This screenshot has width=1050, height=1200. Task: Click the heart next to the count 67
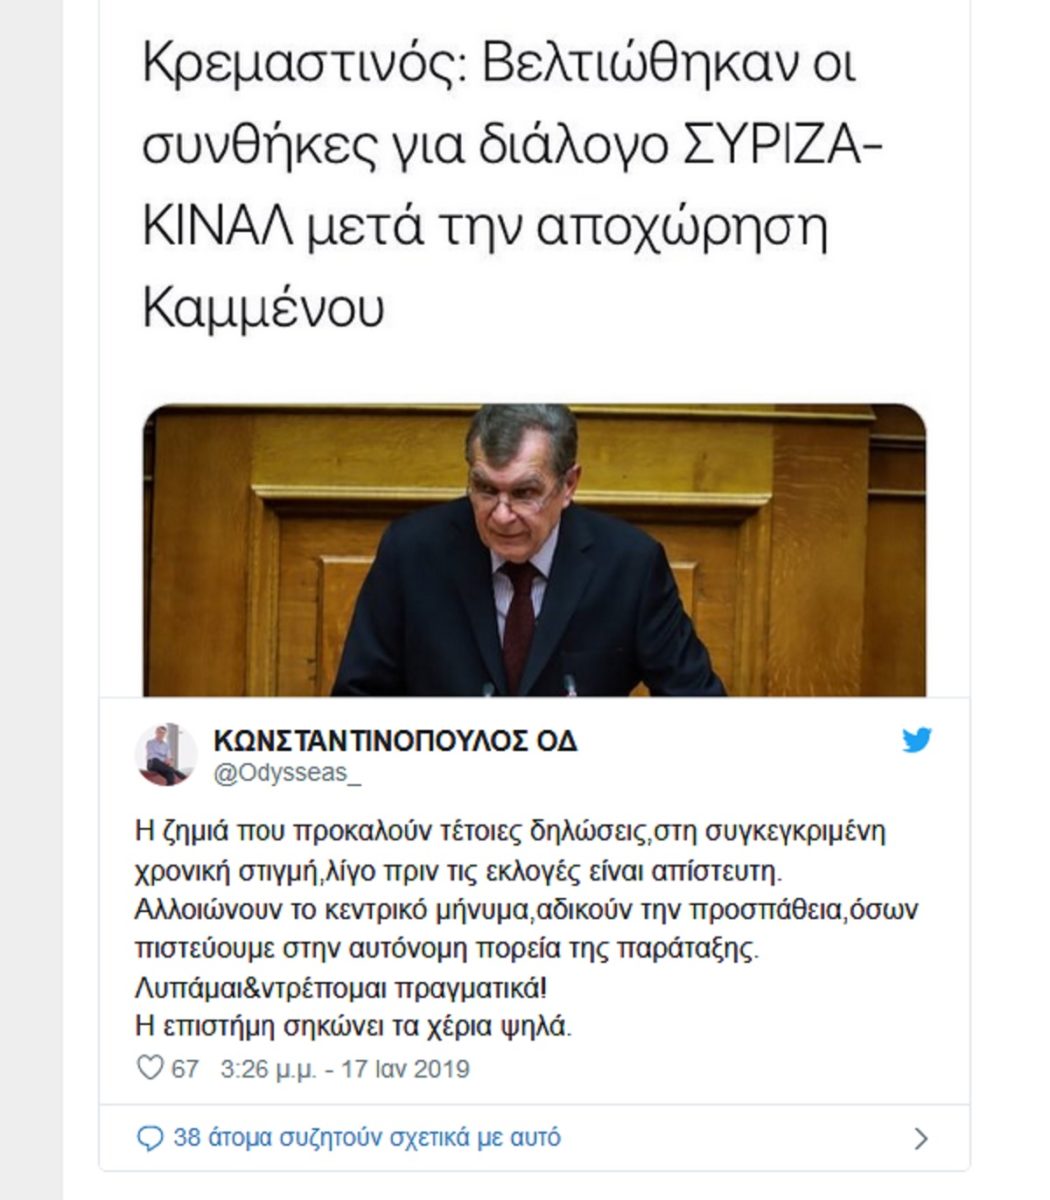coord(150,1068)
